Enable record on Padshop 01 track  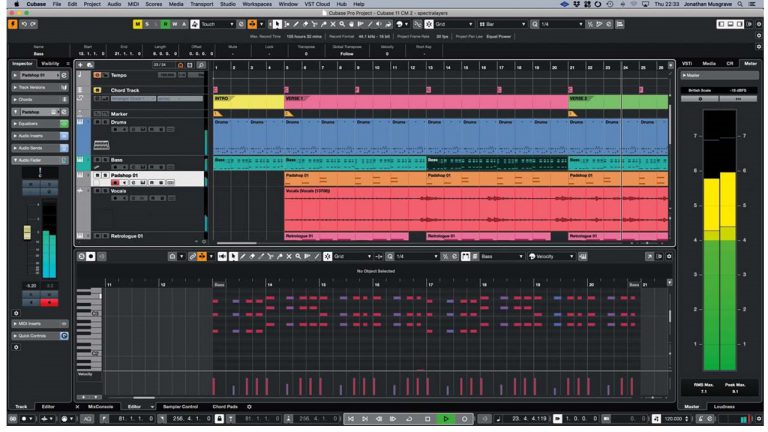115,182
